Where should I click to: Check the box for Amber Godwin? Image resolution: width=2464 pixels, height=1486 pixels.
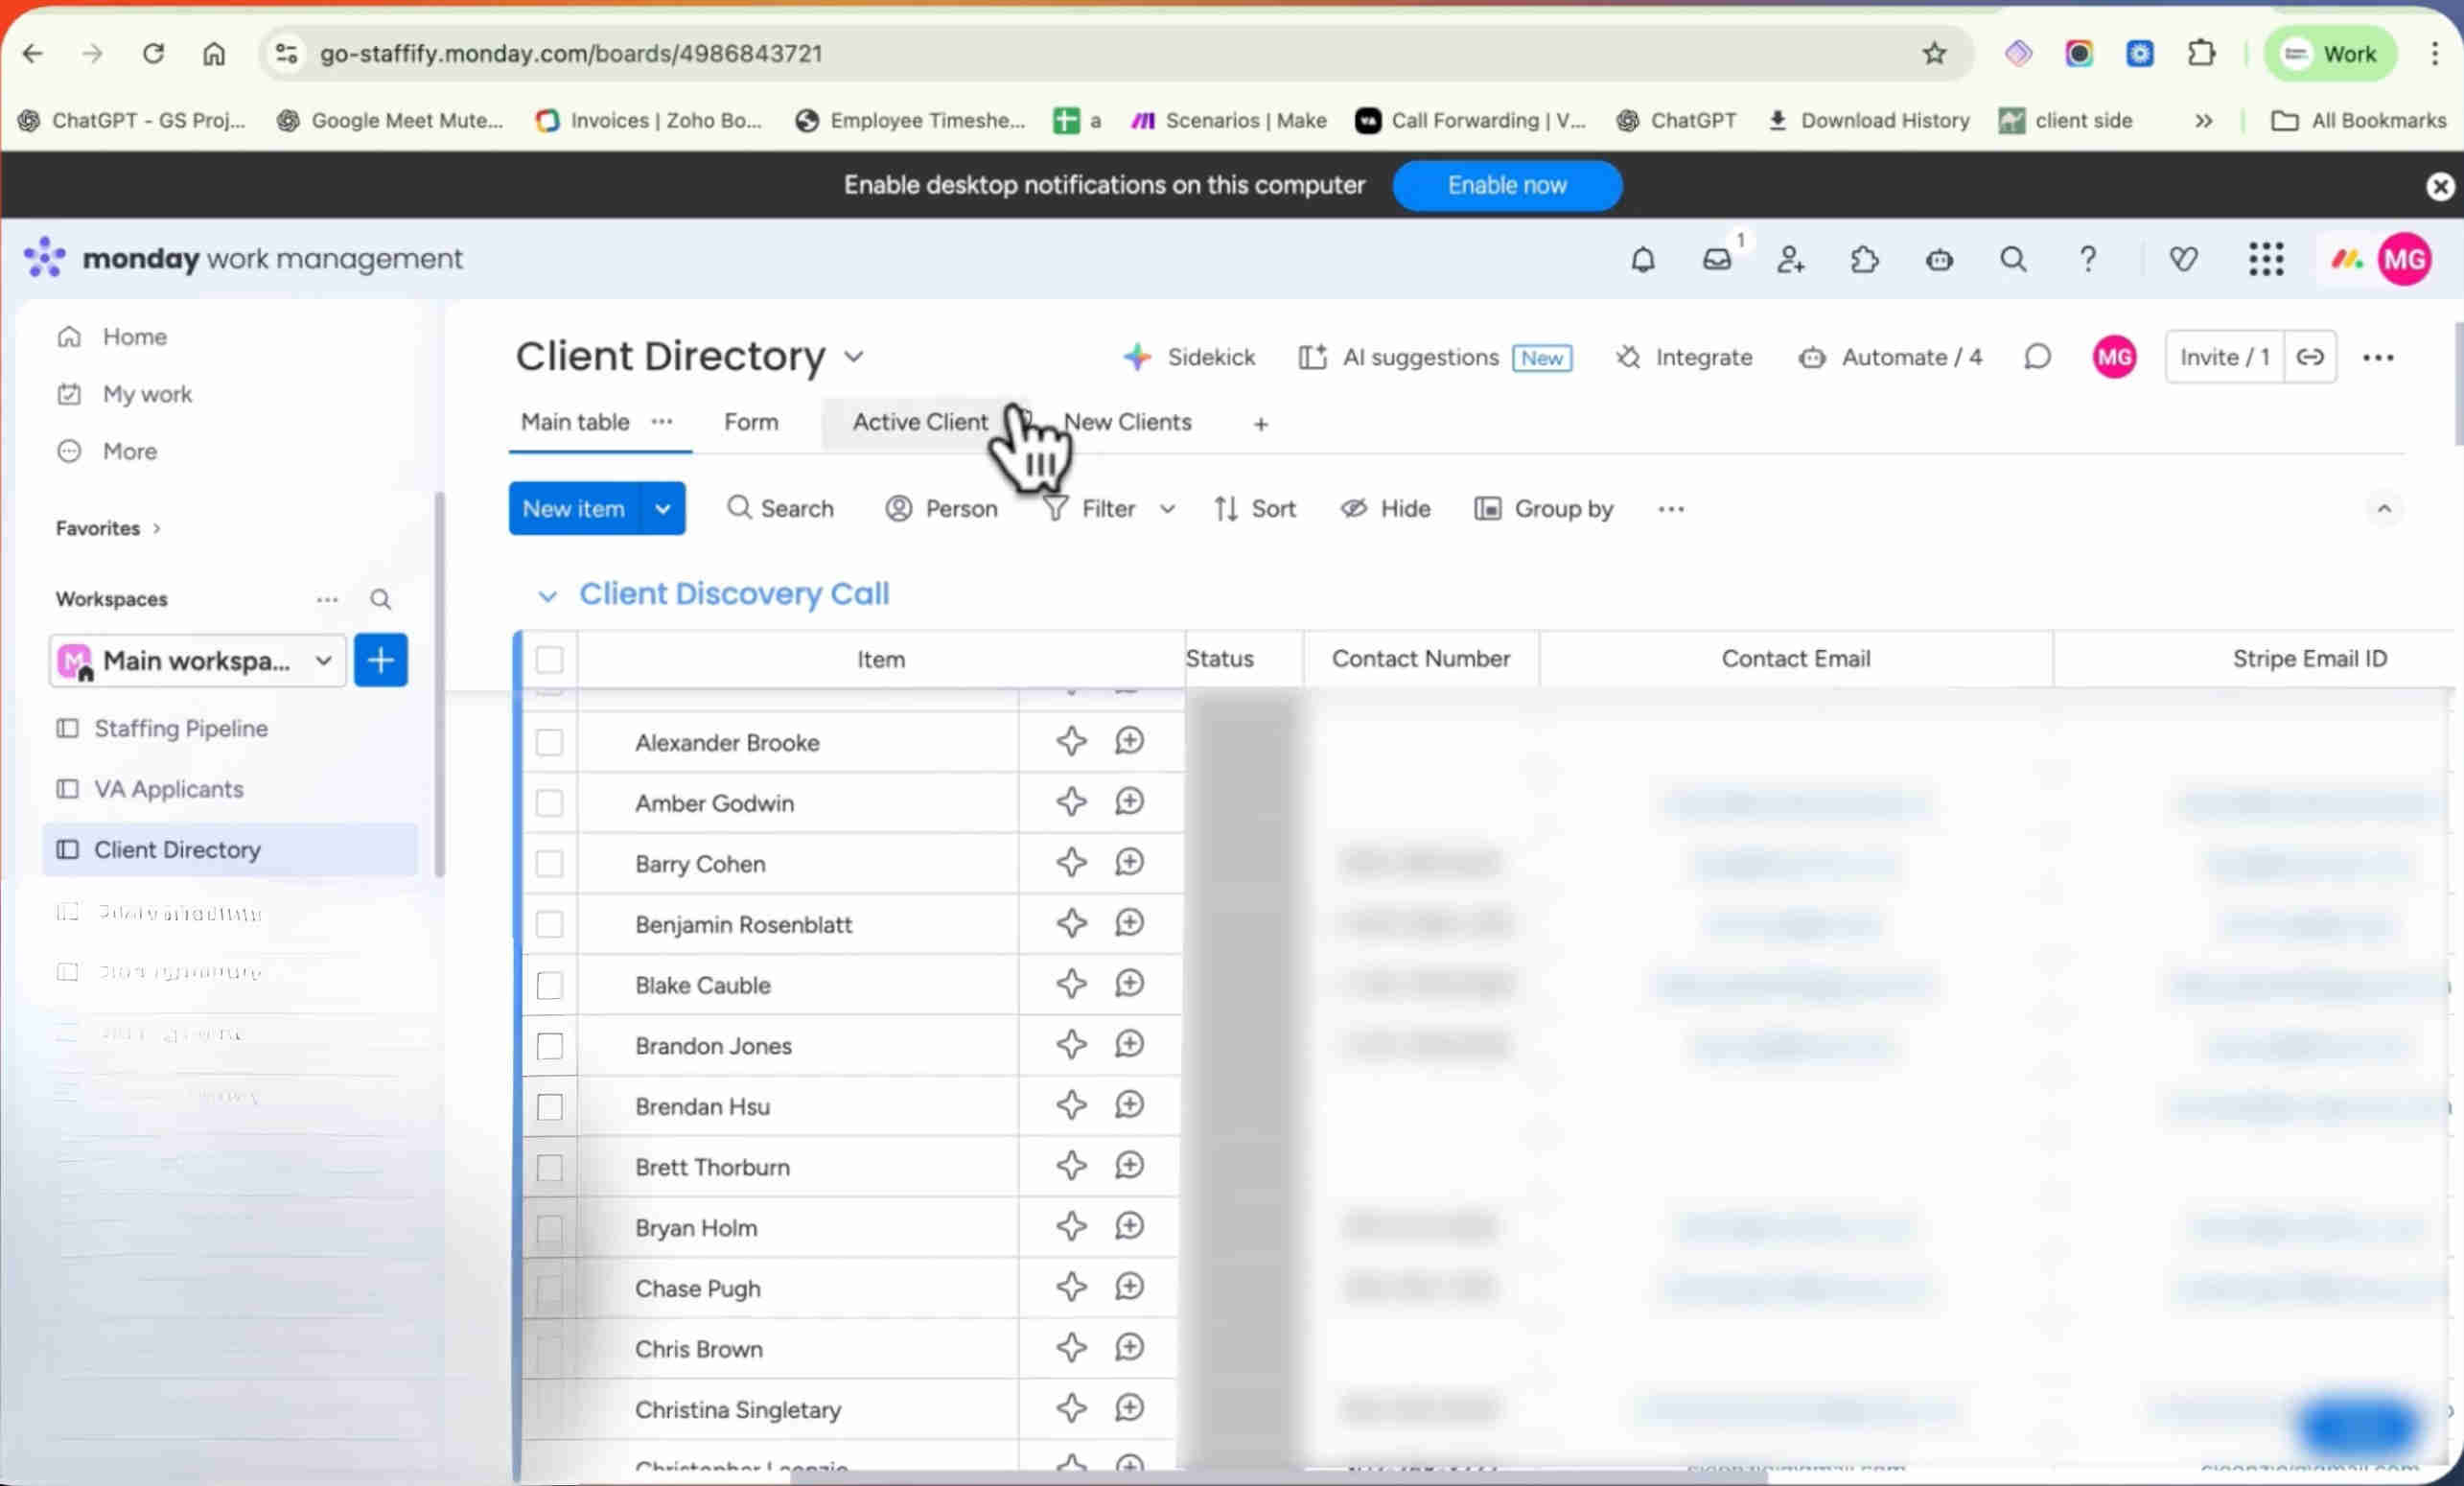point(549,802)
